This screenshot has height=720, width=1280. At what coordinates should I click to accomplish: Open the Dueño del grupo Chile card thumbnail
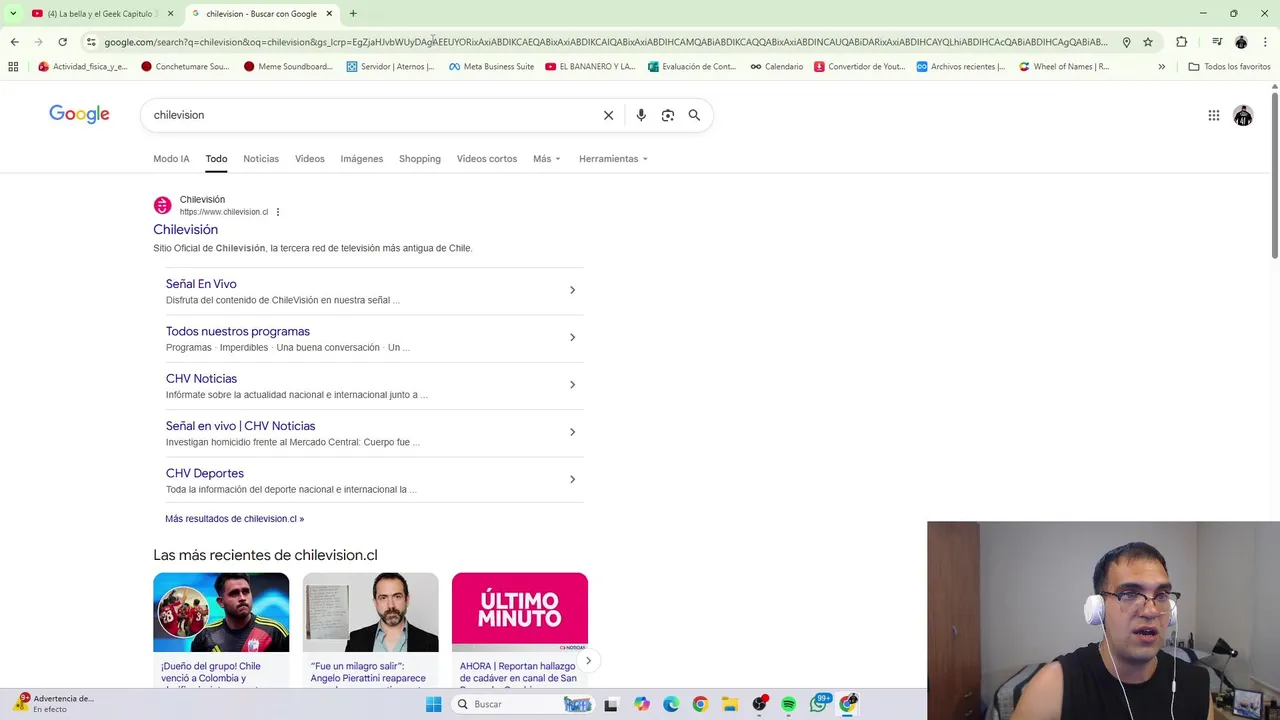(x=221, y=612)
